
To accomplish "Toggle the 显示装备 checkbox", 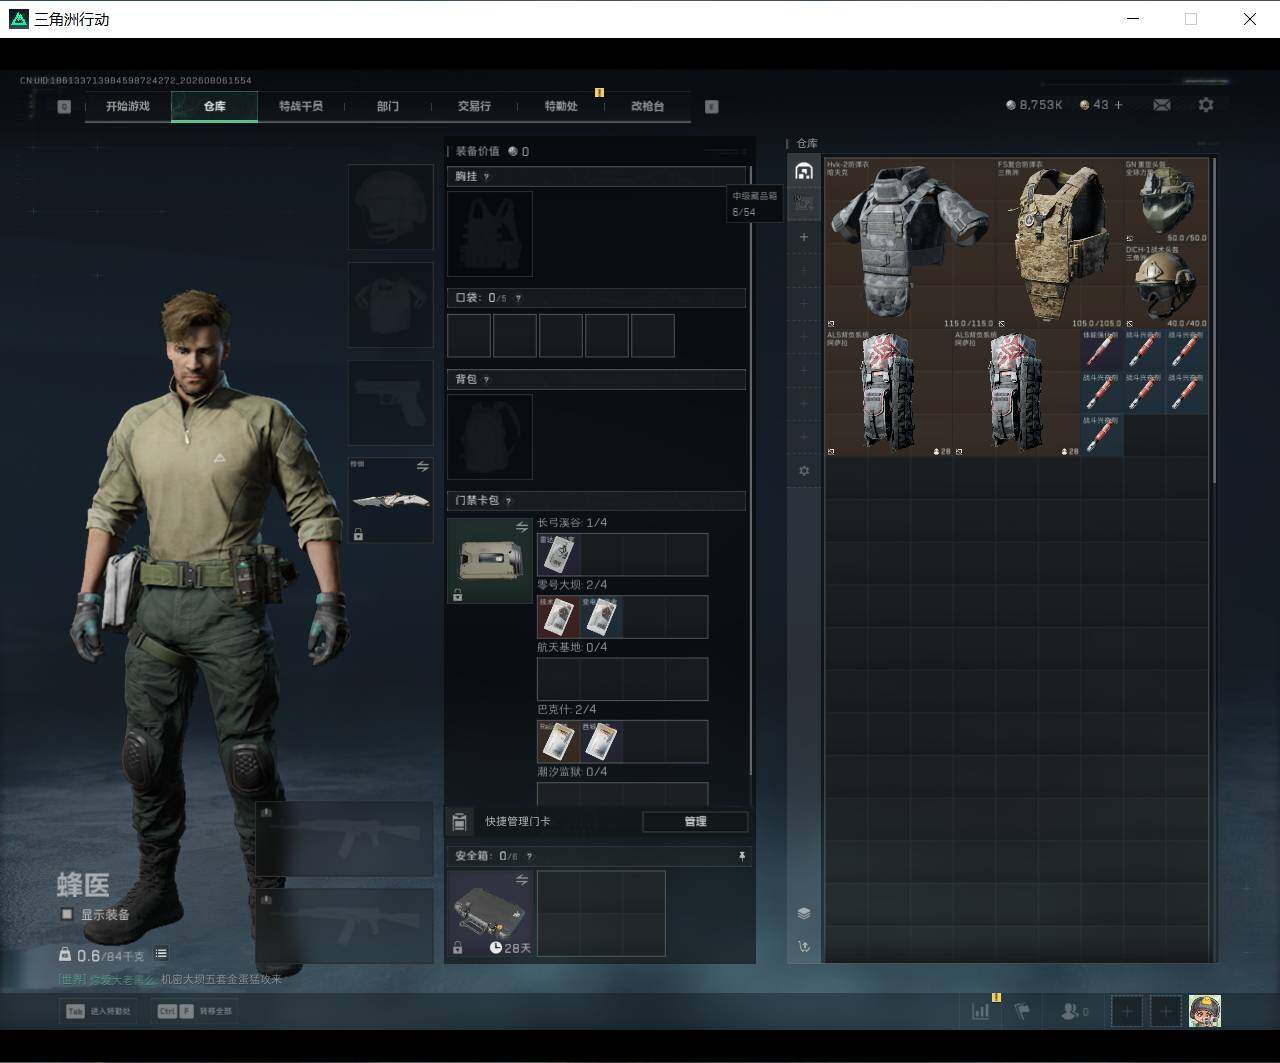I will (x=67, y=914).
